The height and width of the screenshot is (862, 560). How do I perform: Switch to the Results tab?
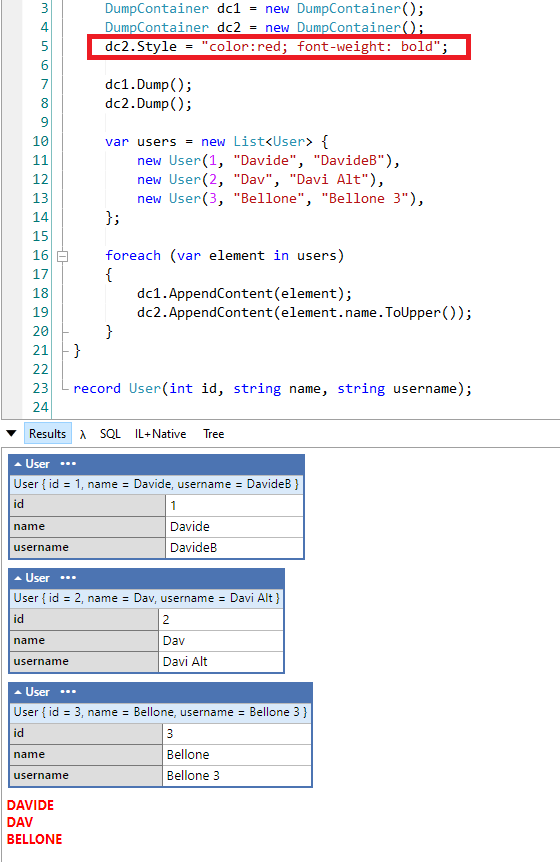pyautogui.click(x=47, y=434)
